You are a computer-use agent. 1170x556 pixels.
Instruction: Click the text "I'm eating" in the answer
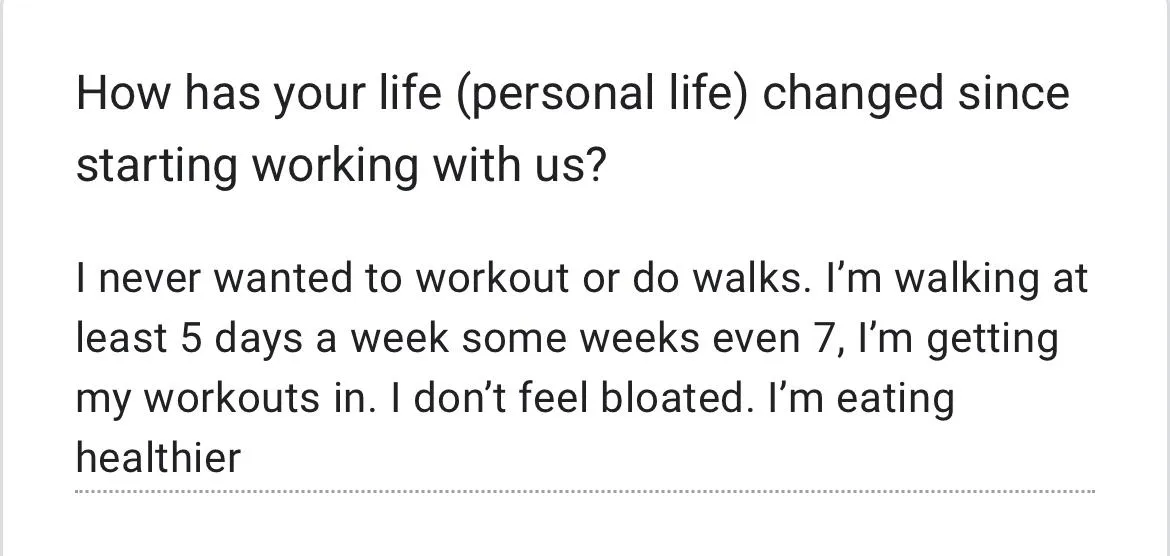(861, 399)
